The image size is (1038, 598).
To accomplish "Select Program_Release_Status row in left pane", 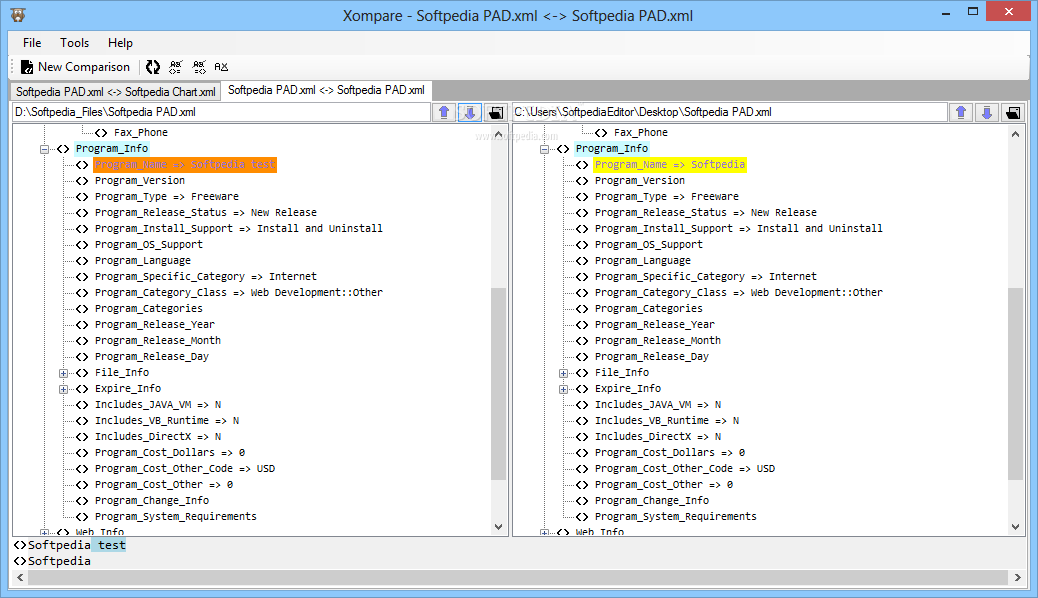I will [205, 213].
